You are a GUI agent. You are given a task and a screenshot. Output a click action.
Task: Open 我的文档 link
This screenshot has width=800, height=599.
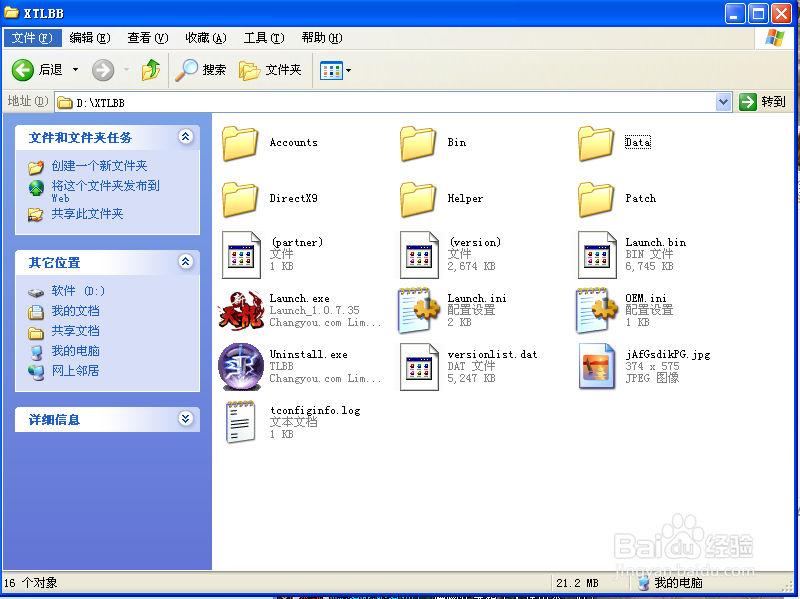coord(76,311)
